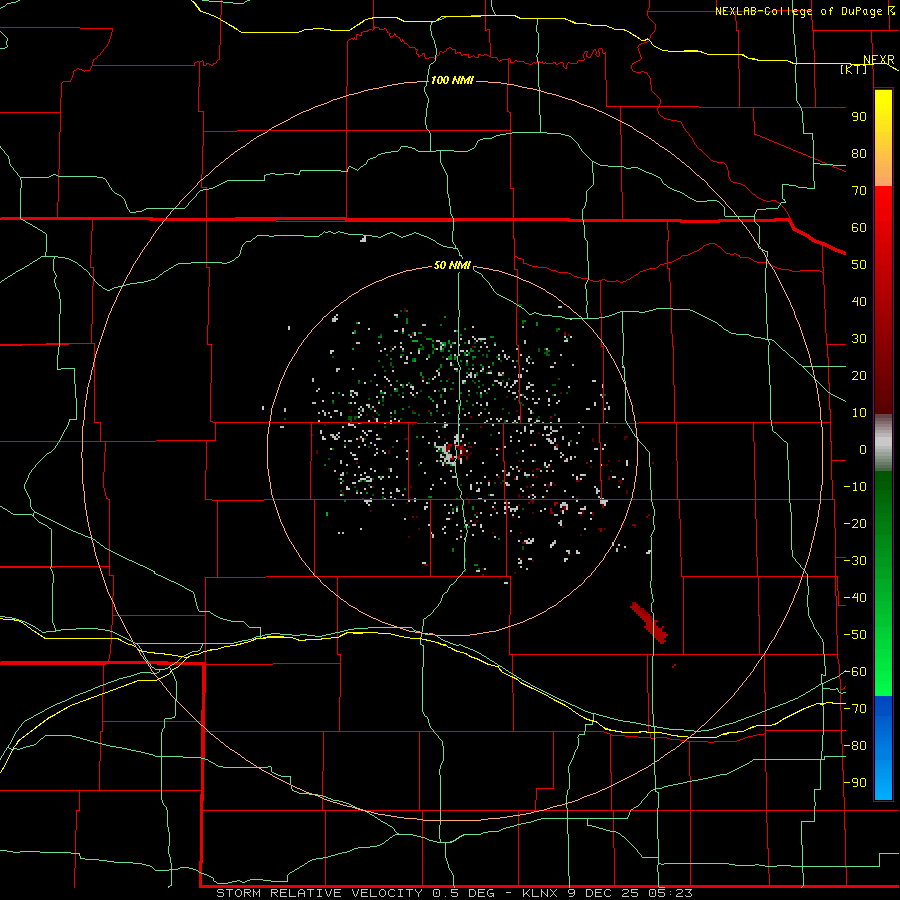Click the gray echo cluster at radar center
Image resolution: width=900 pixels, height=900 pixels.
point(446,453)
